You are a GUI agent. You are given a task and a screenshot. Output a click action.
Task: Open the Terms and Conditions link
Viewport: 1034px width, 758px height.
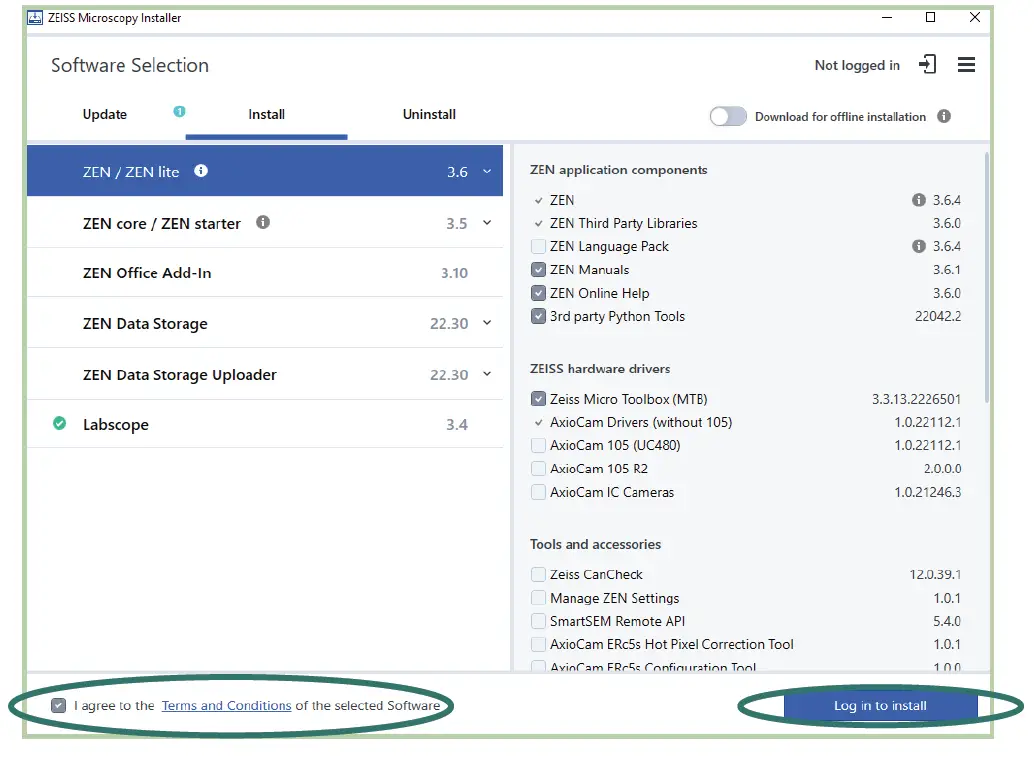226,706
